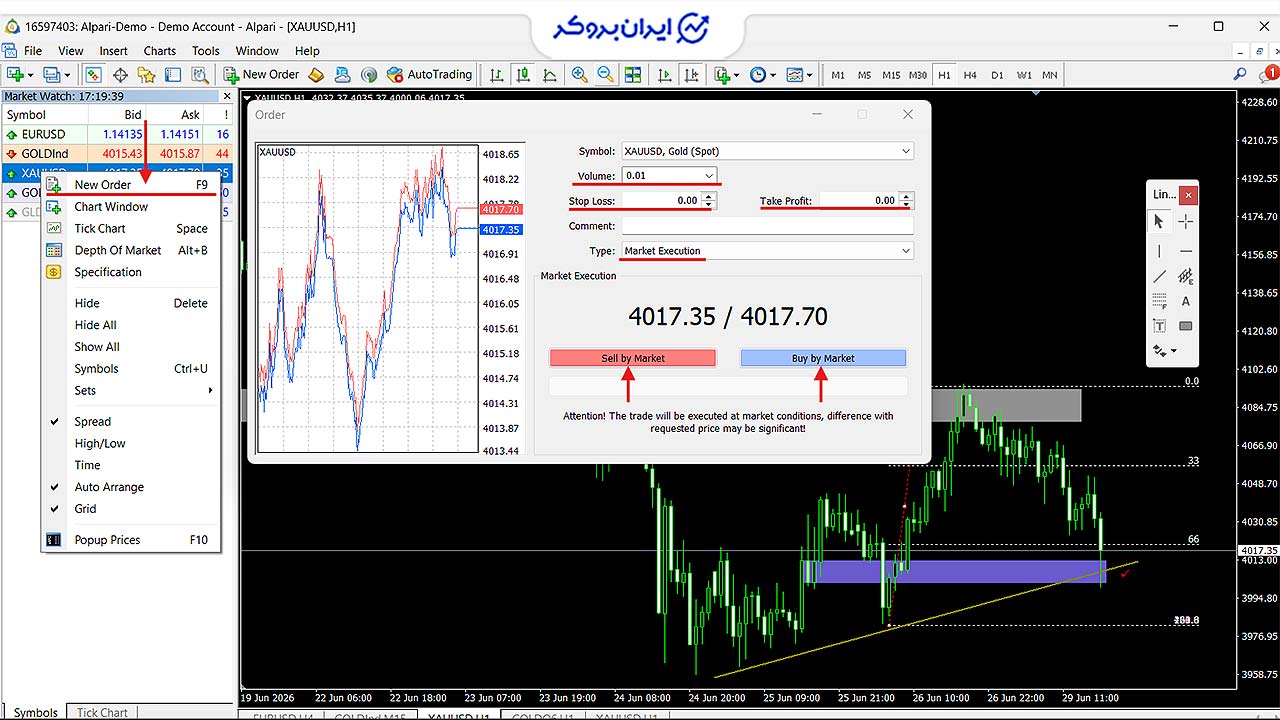Click the Tile Windows icon
The width and height of the screenshot is (1280, 720).
pyautogui.click(x=632, y=75)
